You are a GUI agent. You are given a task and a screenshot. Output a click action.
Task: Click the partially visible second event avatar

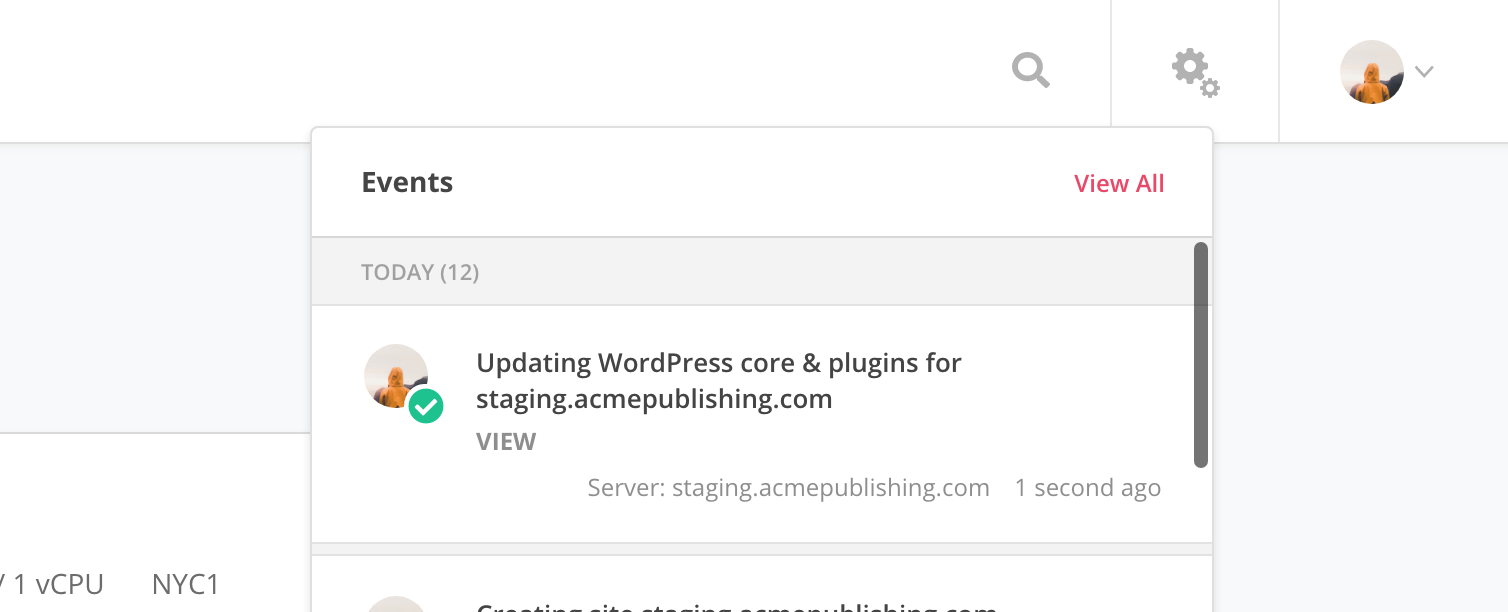pyautogui.click(x=396, y=604)
